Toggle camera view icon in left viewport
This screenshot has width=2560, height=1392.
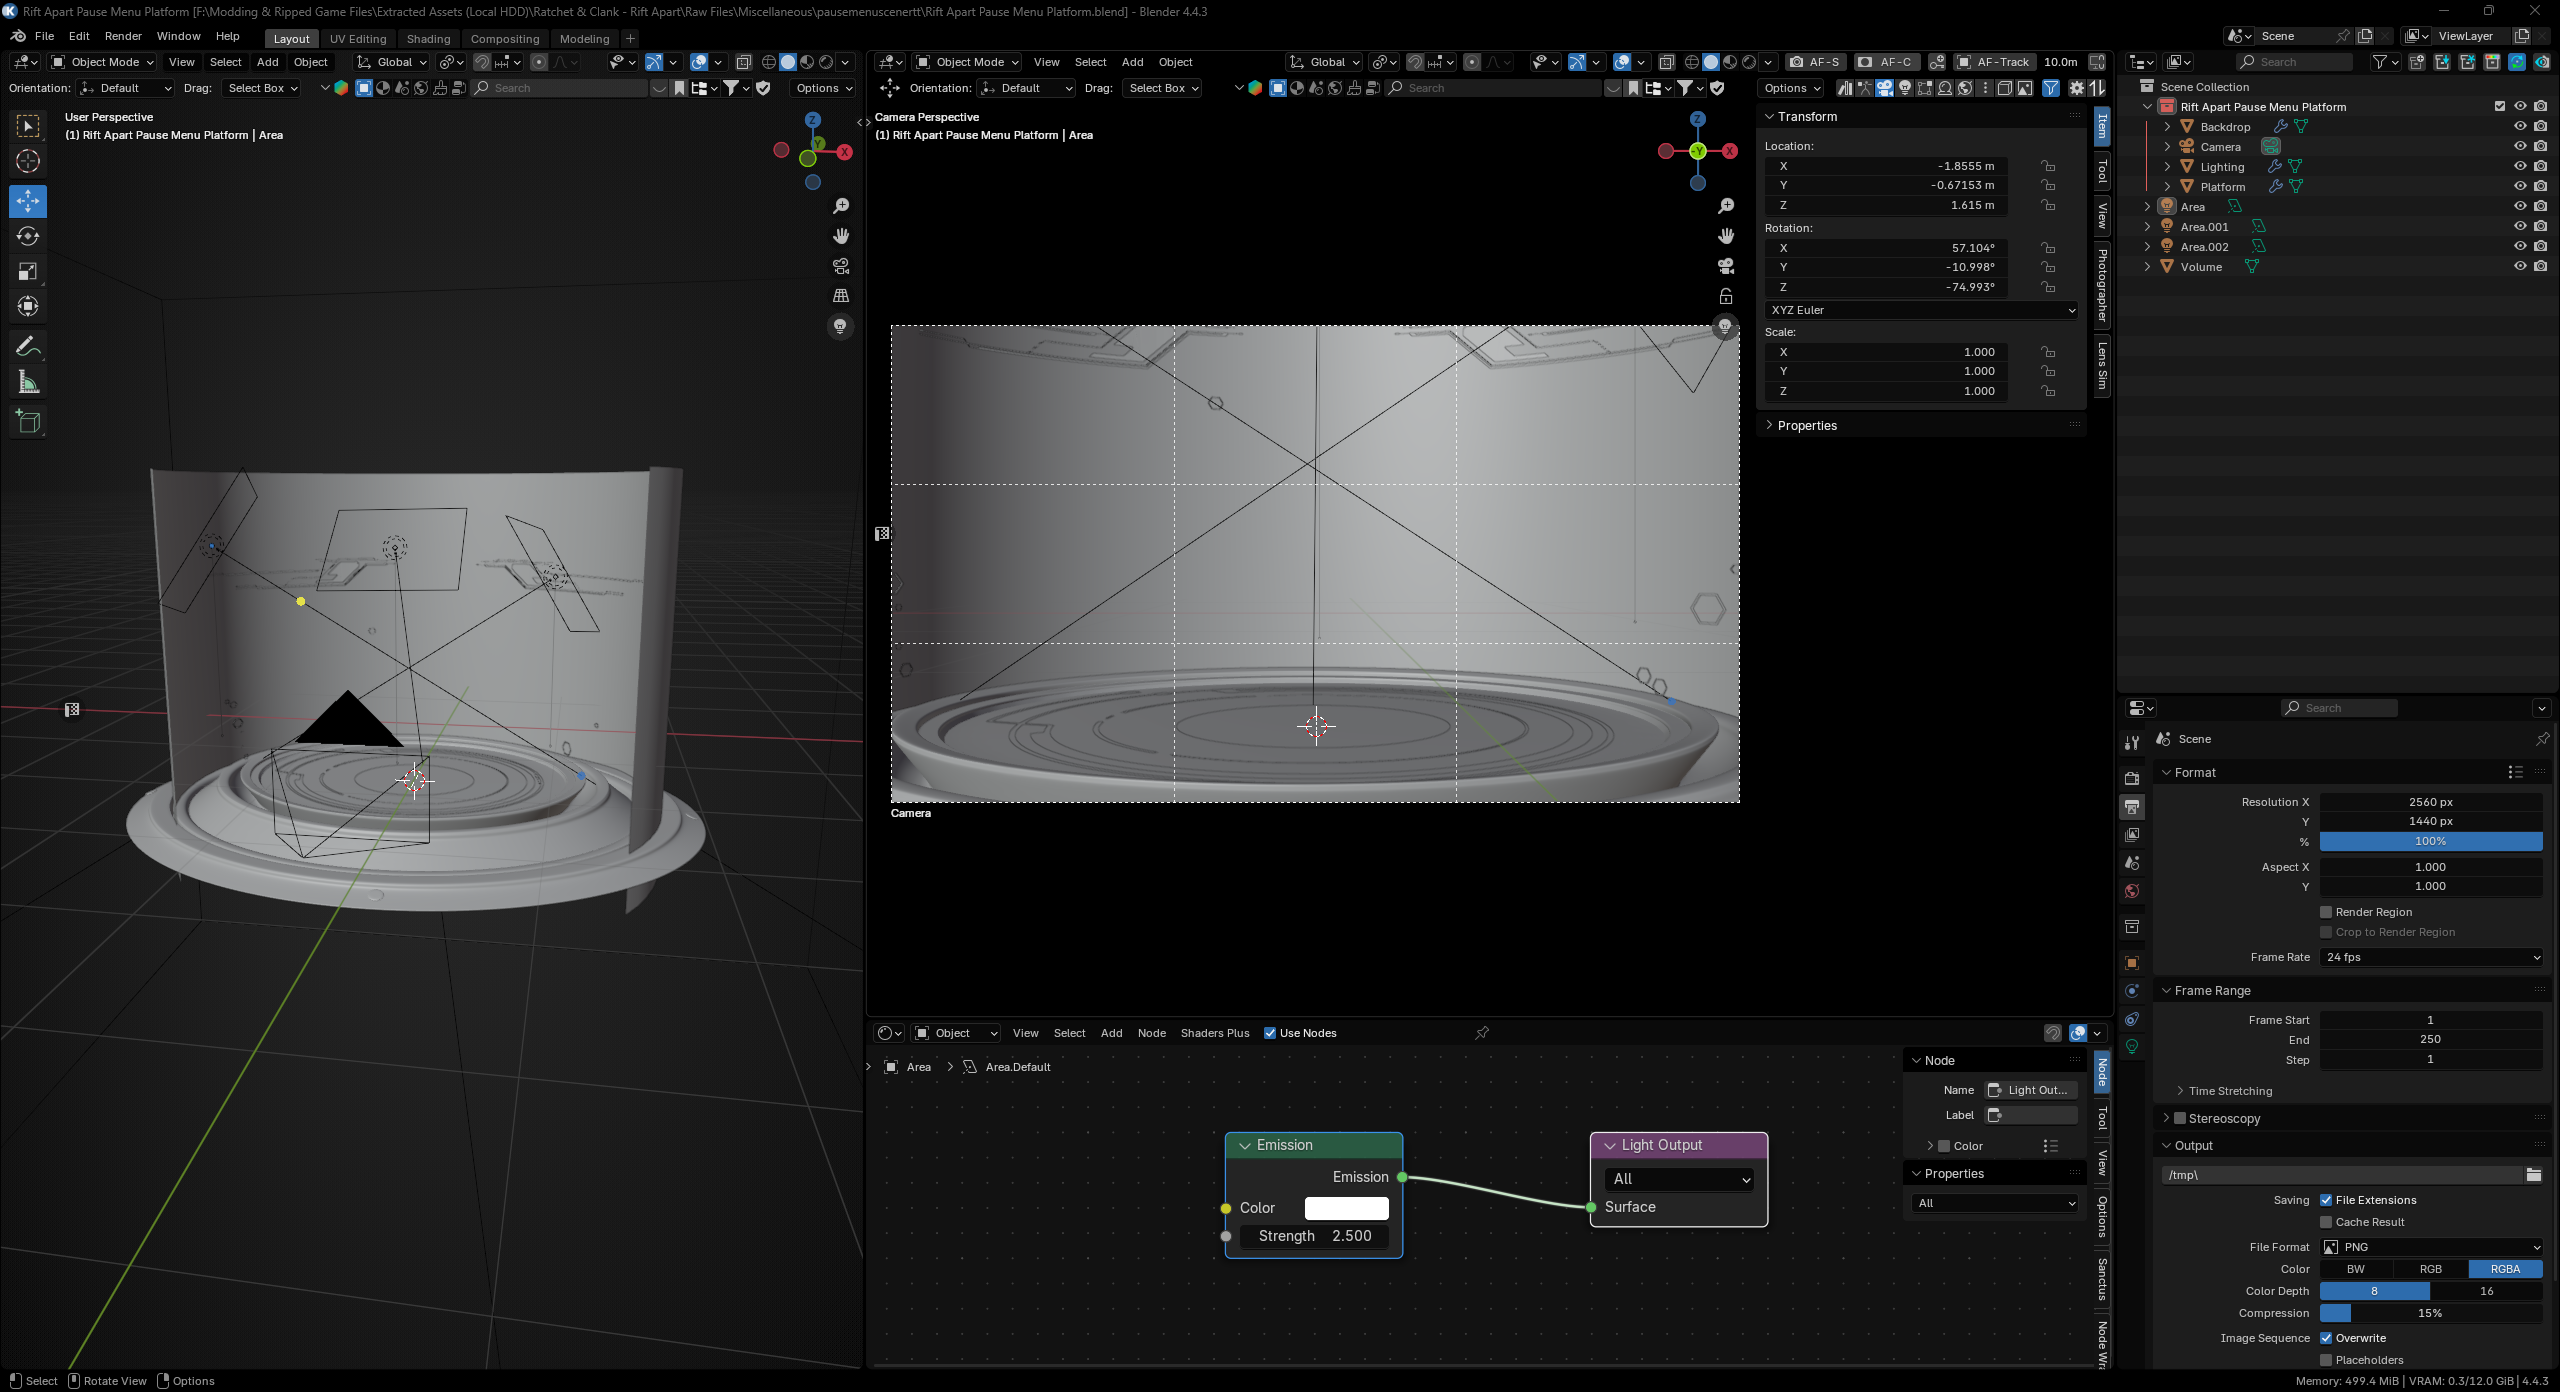[841, 266]
